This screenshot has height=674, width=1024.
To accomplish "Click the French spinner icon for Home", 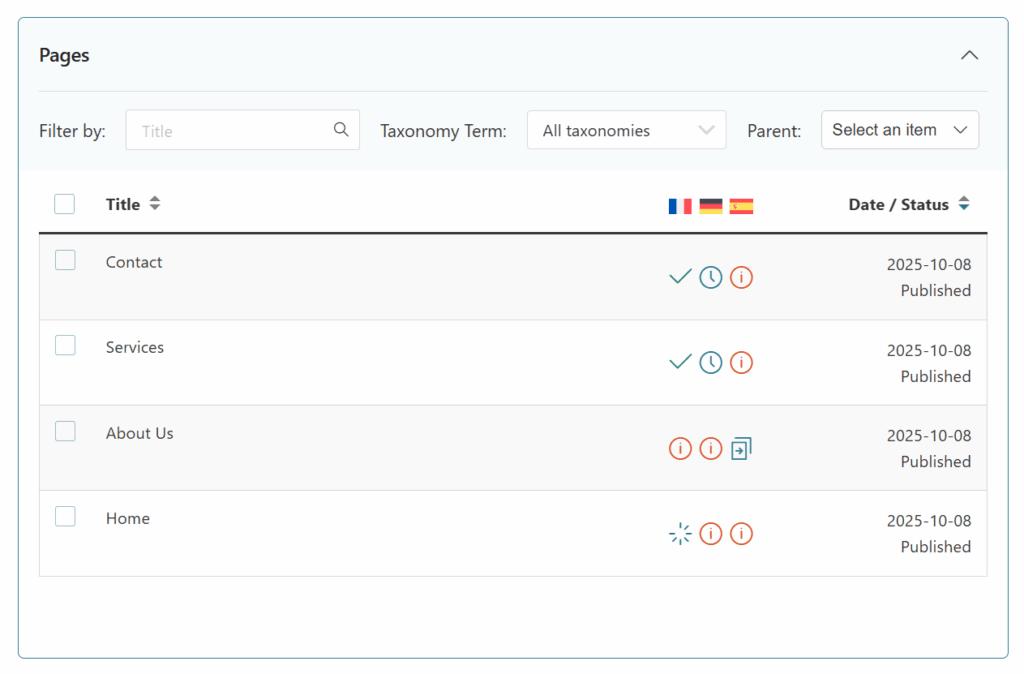I will click(x=680, y=534).
